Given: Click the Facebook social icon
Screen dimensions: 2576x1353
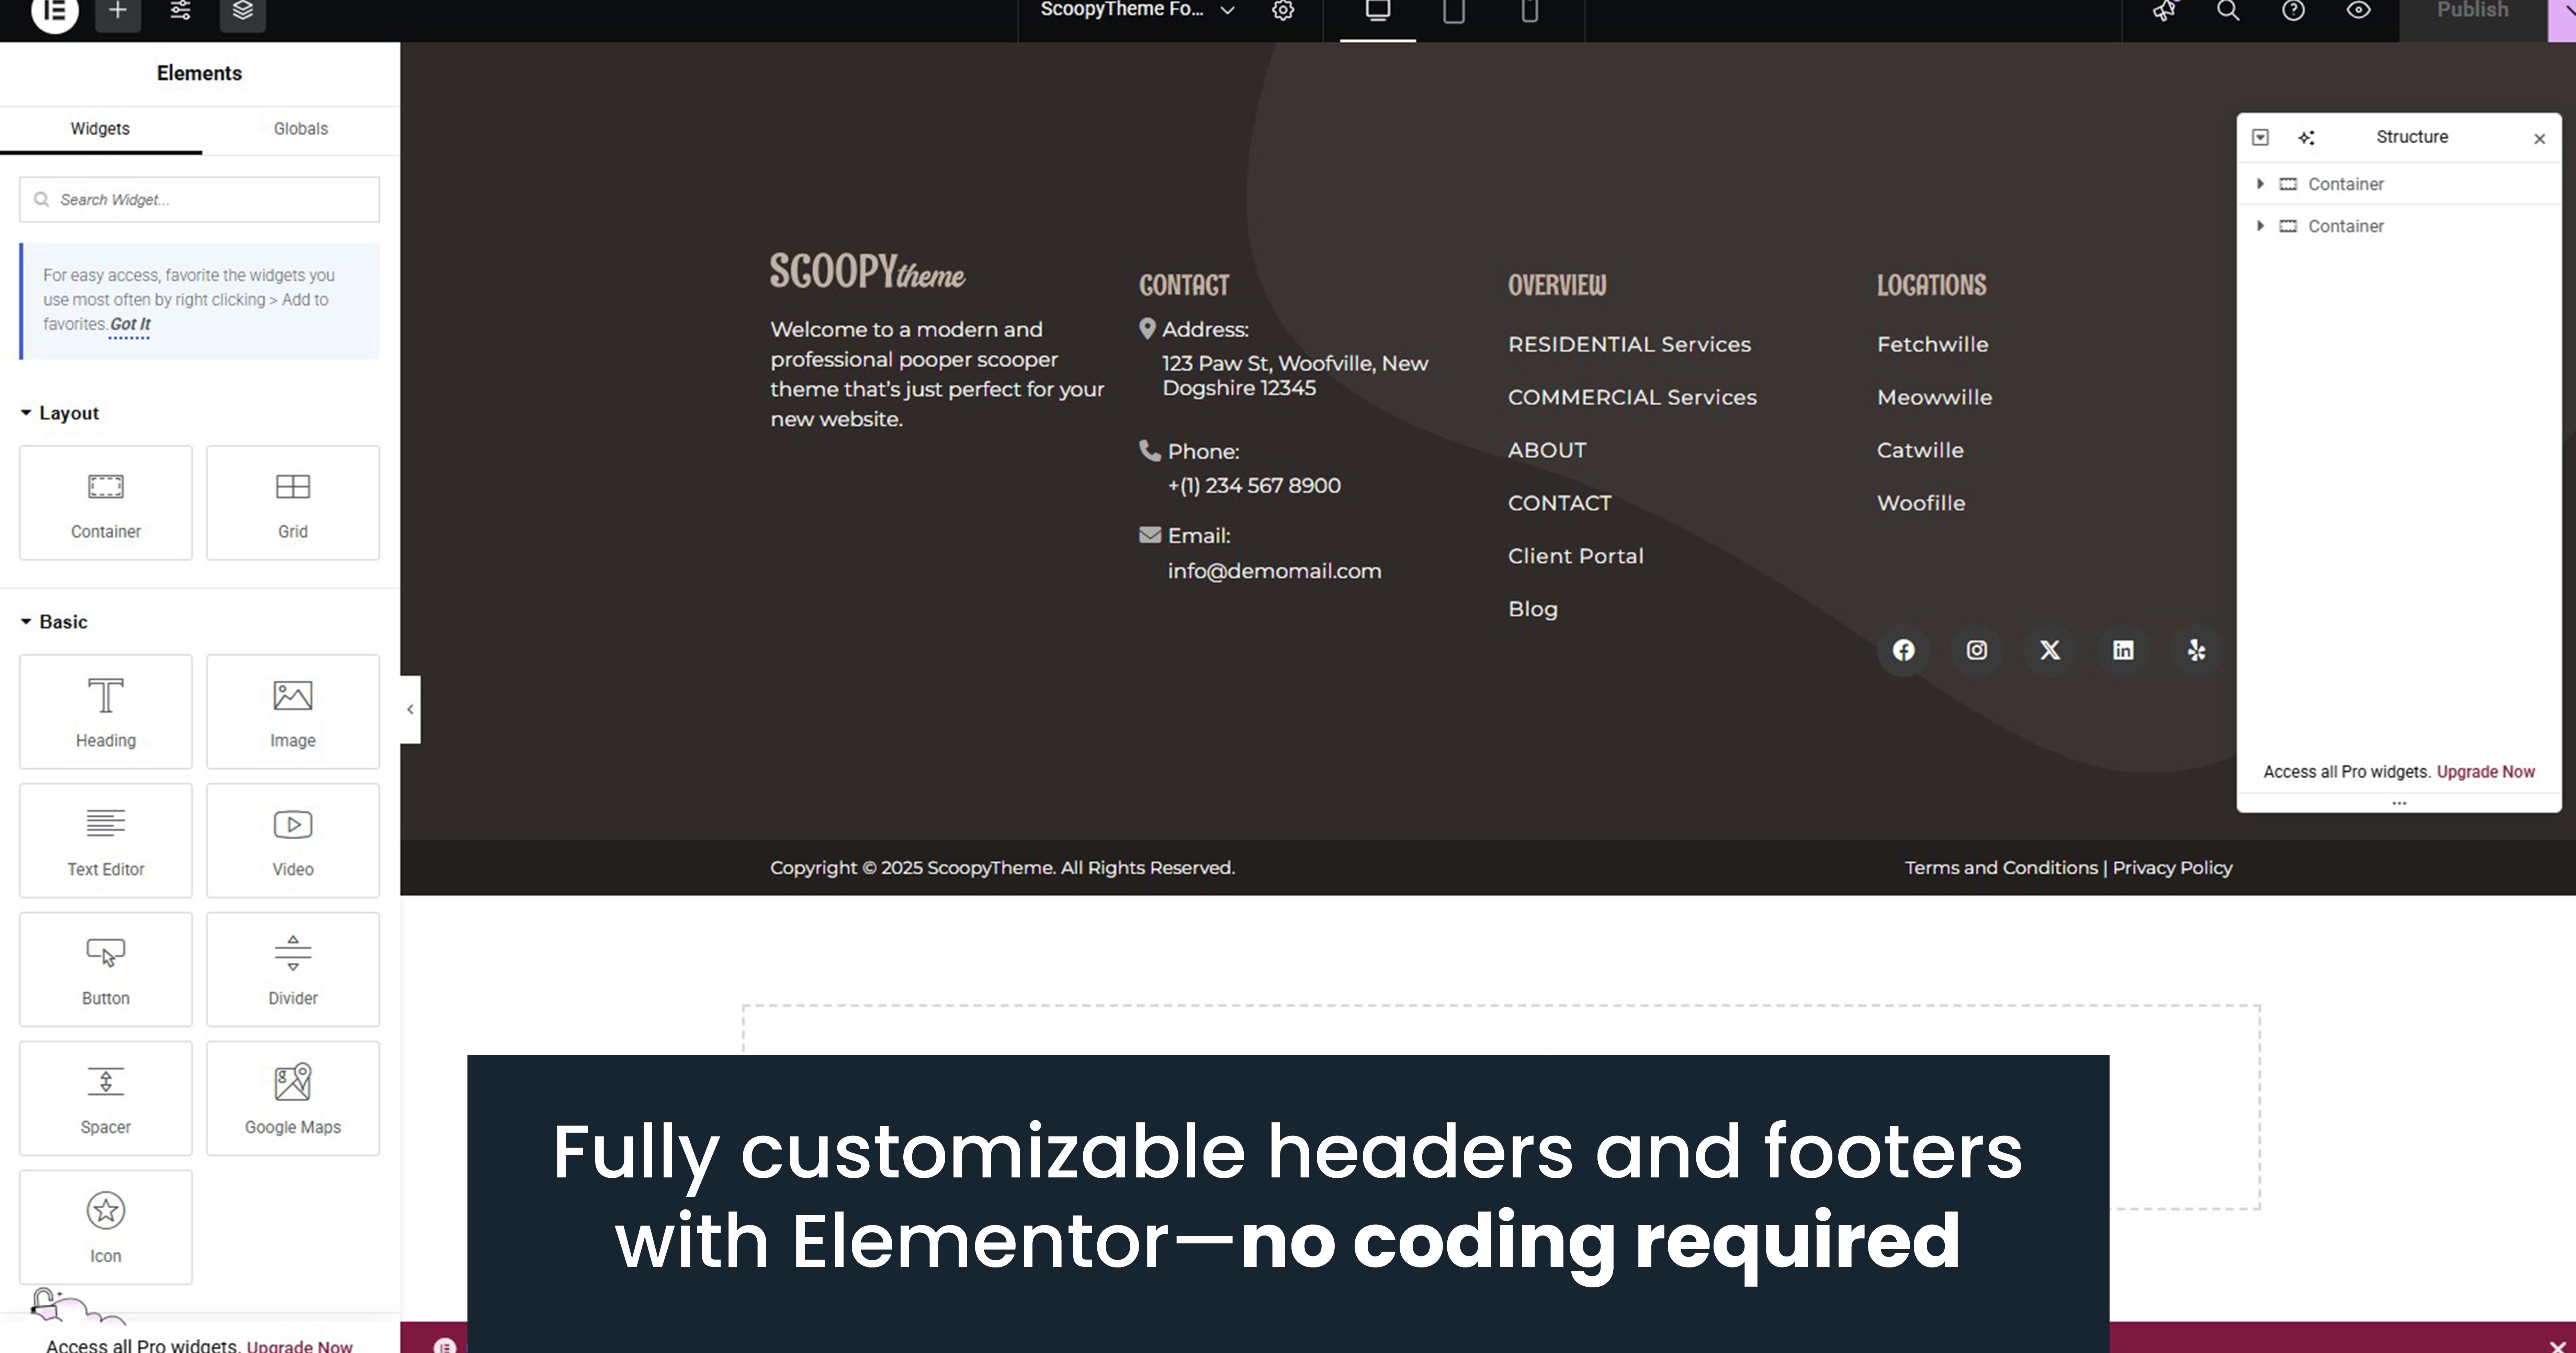Looking at the screenshot, I should (1903, 651).
